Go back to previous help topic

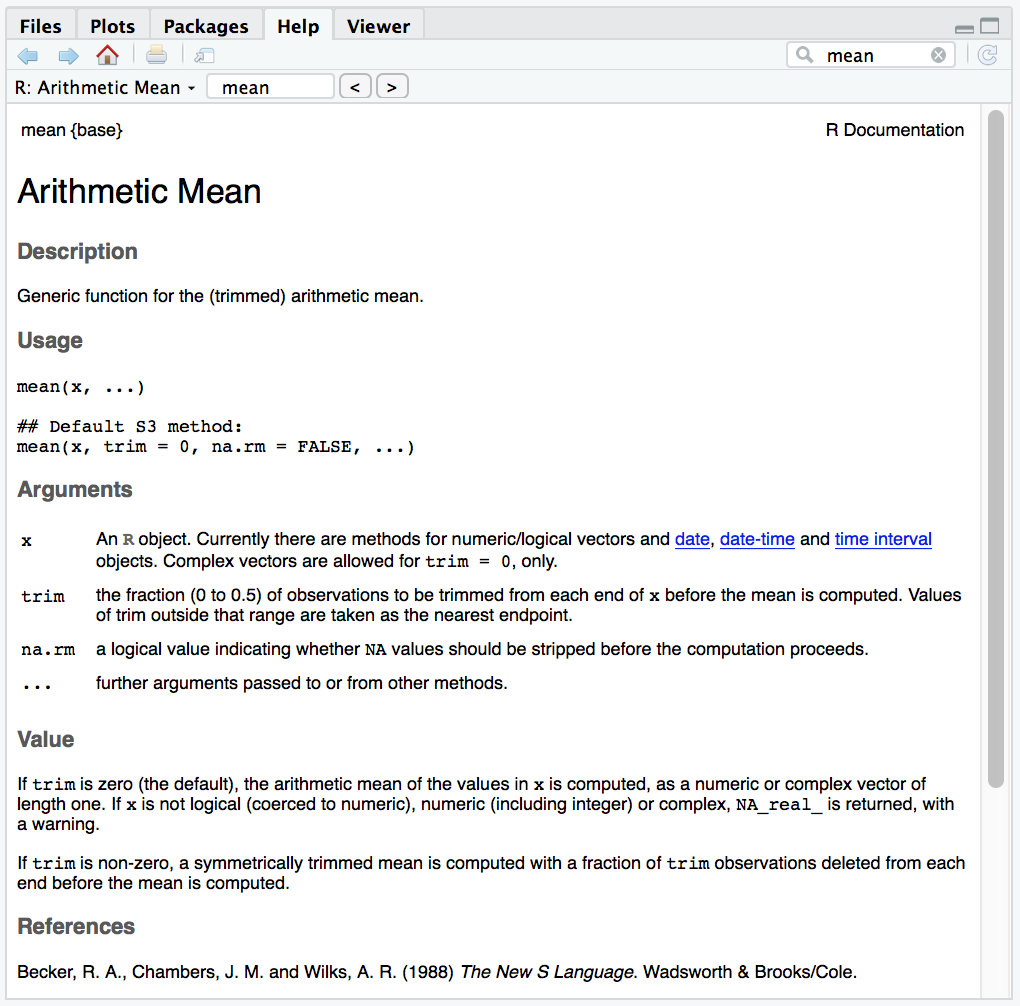(28, 56)
